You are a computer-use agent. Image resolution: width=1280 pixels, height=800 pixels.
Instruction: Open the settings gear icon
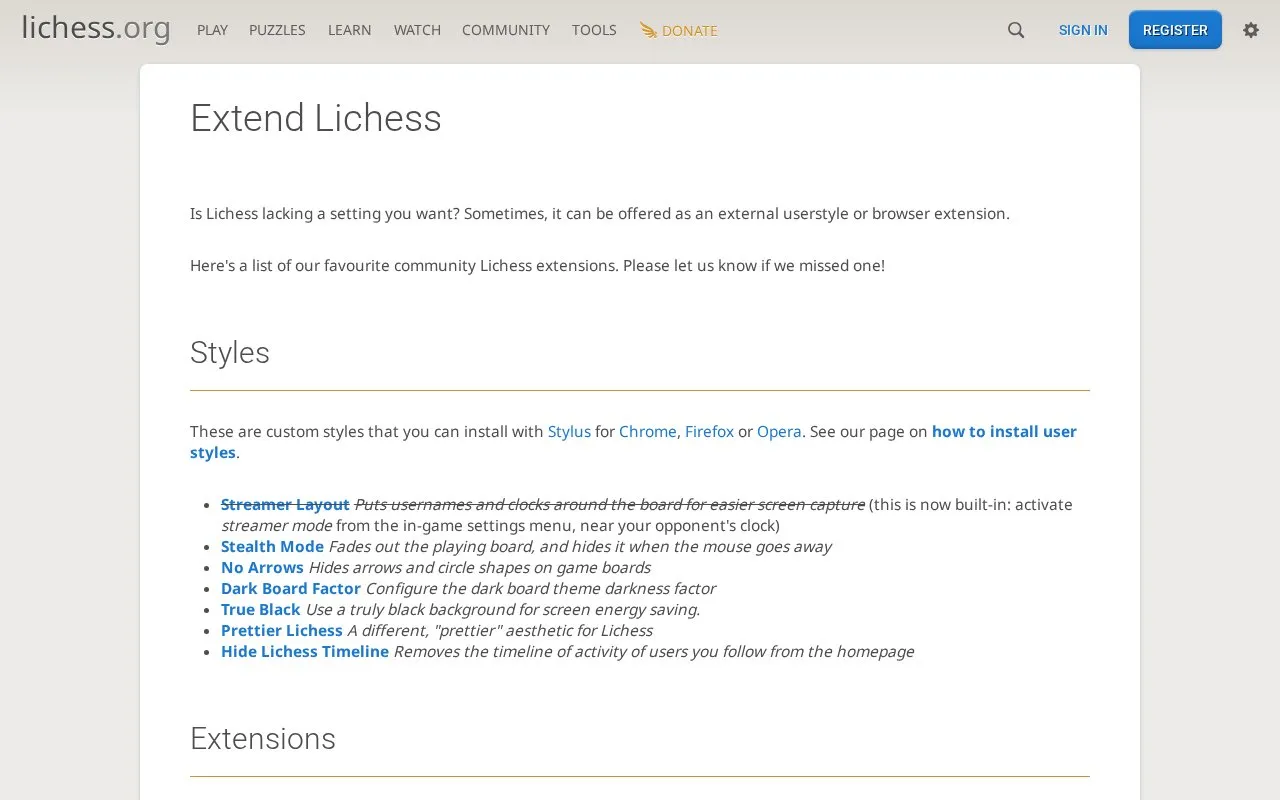(x=1251, y=30)
